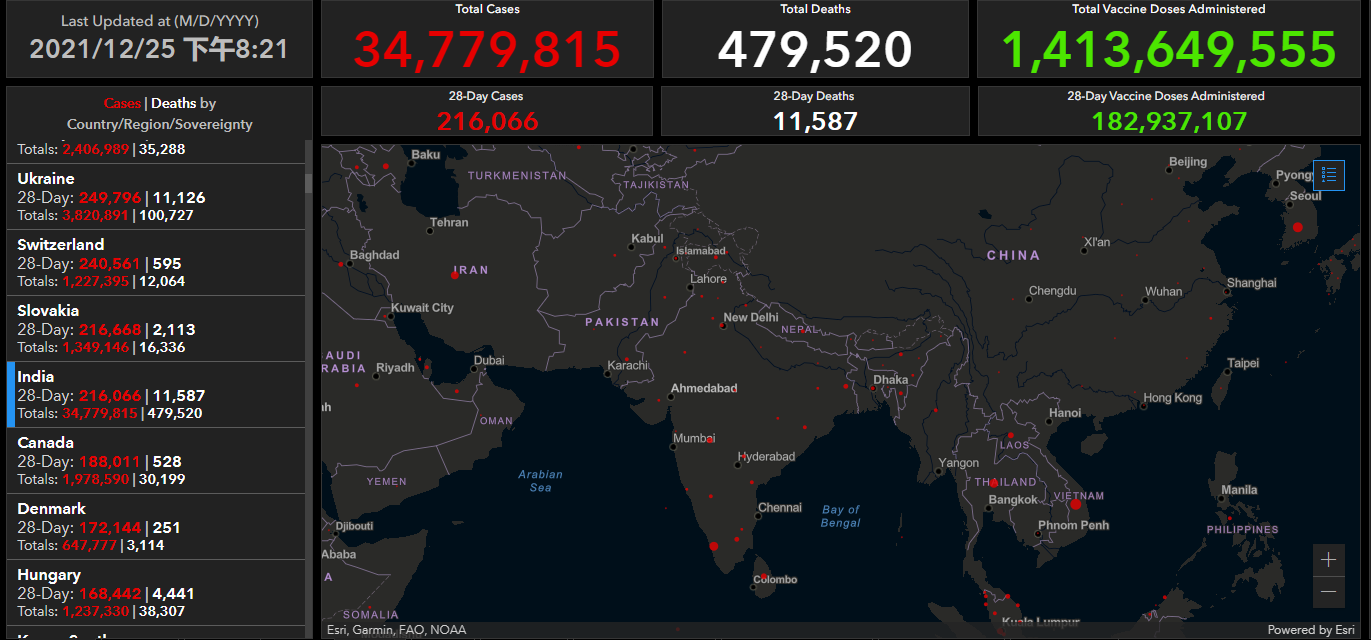Switch list to Cases sorting
Screen dimensions: 1371x640
(x=123, y=103)
